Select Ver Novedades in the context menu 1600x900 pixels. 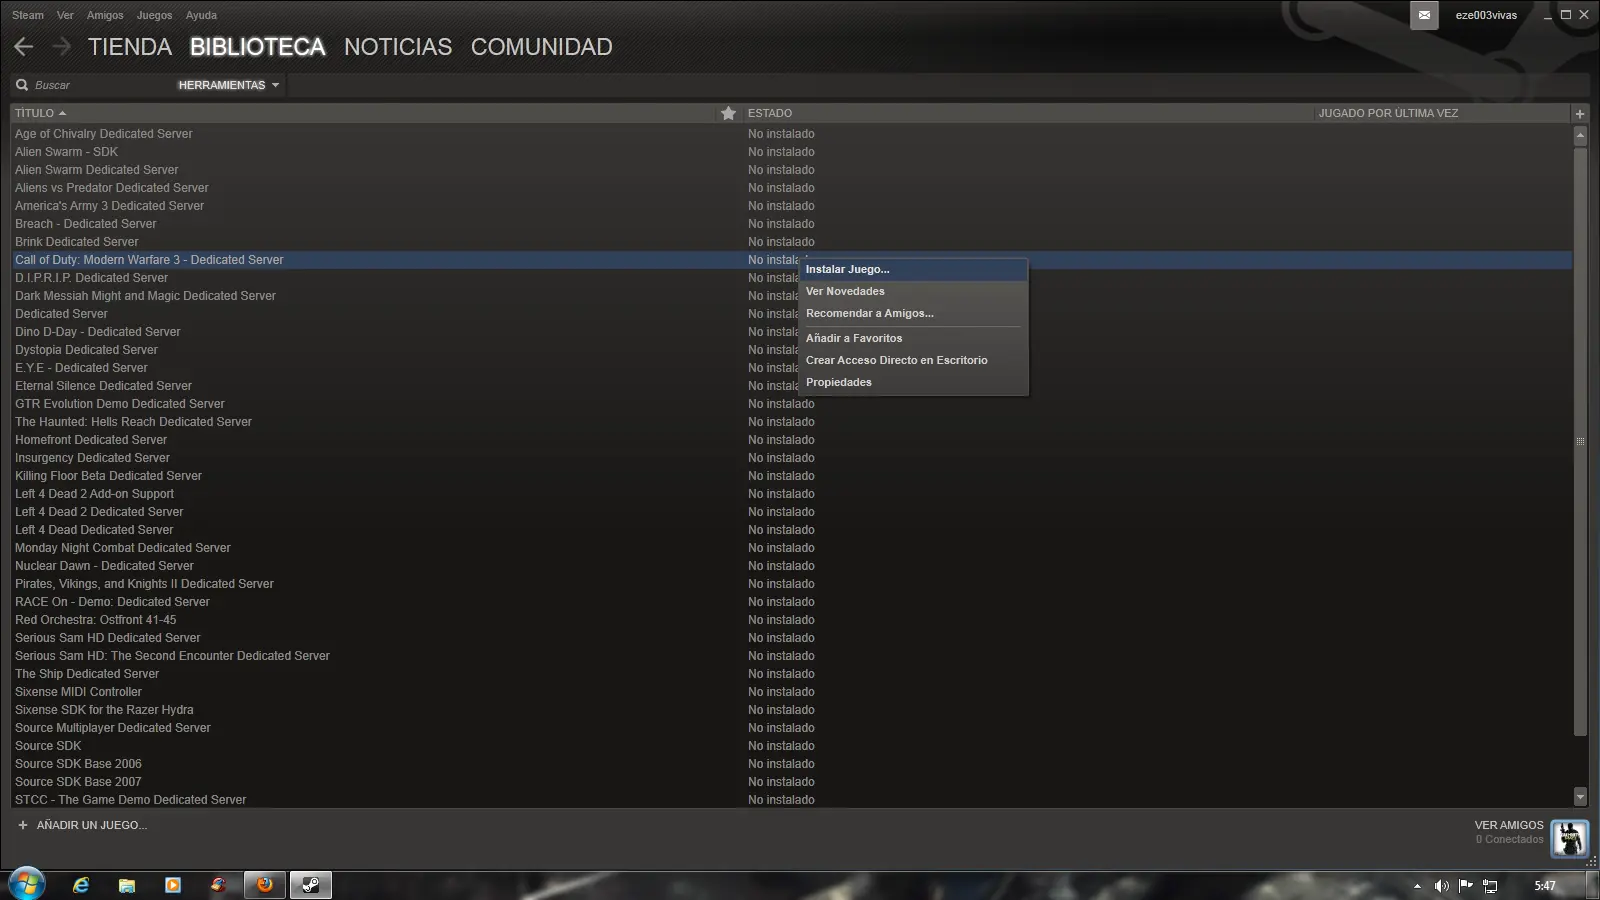click(914, 291)
